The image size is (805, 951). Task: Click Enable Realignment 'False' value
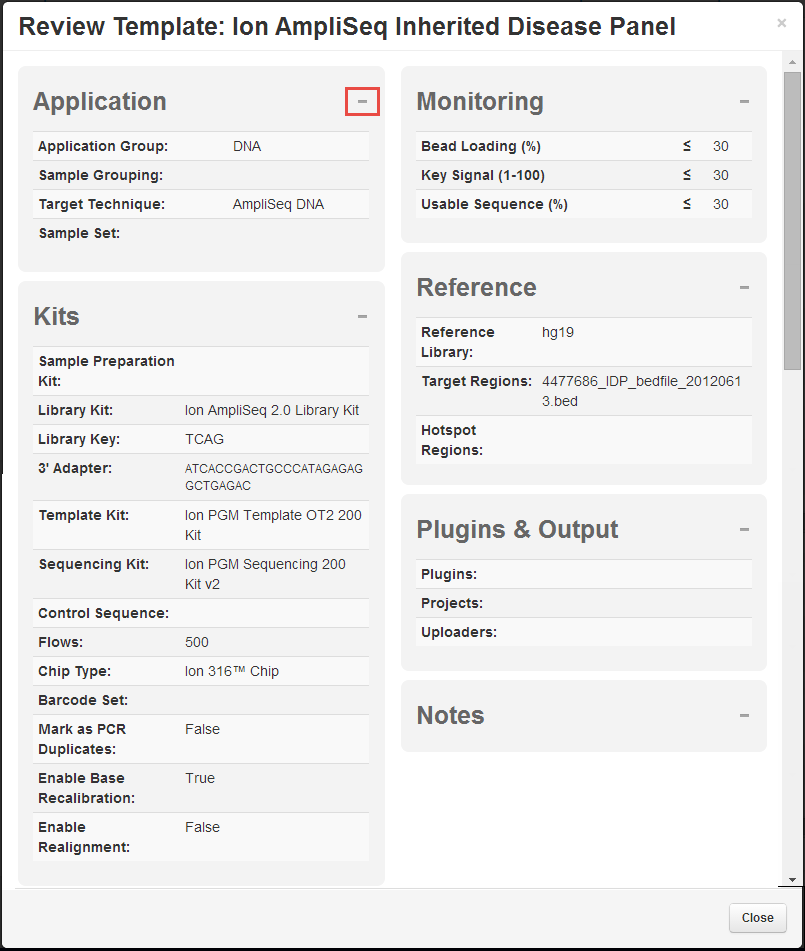202,827
